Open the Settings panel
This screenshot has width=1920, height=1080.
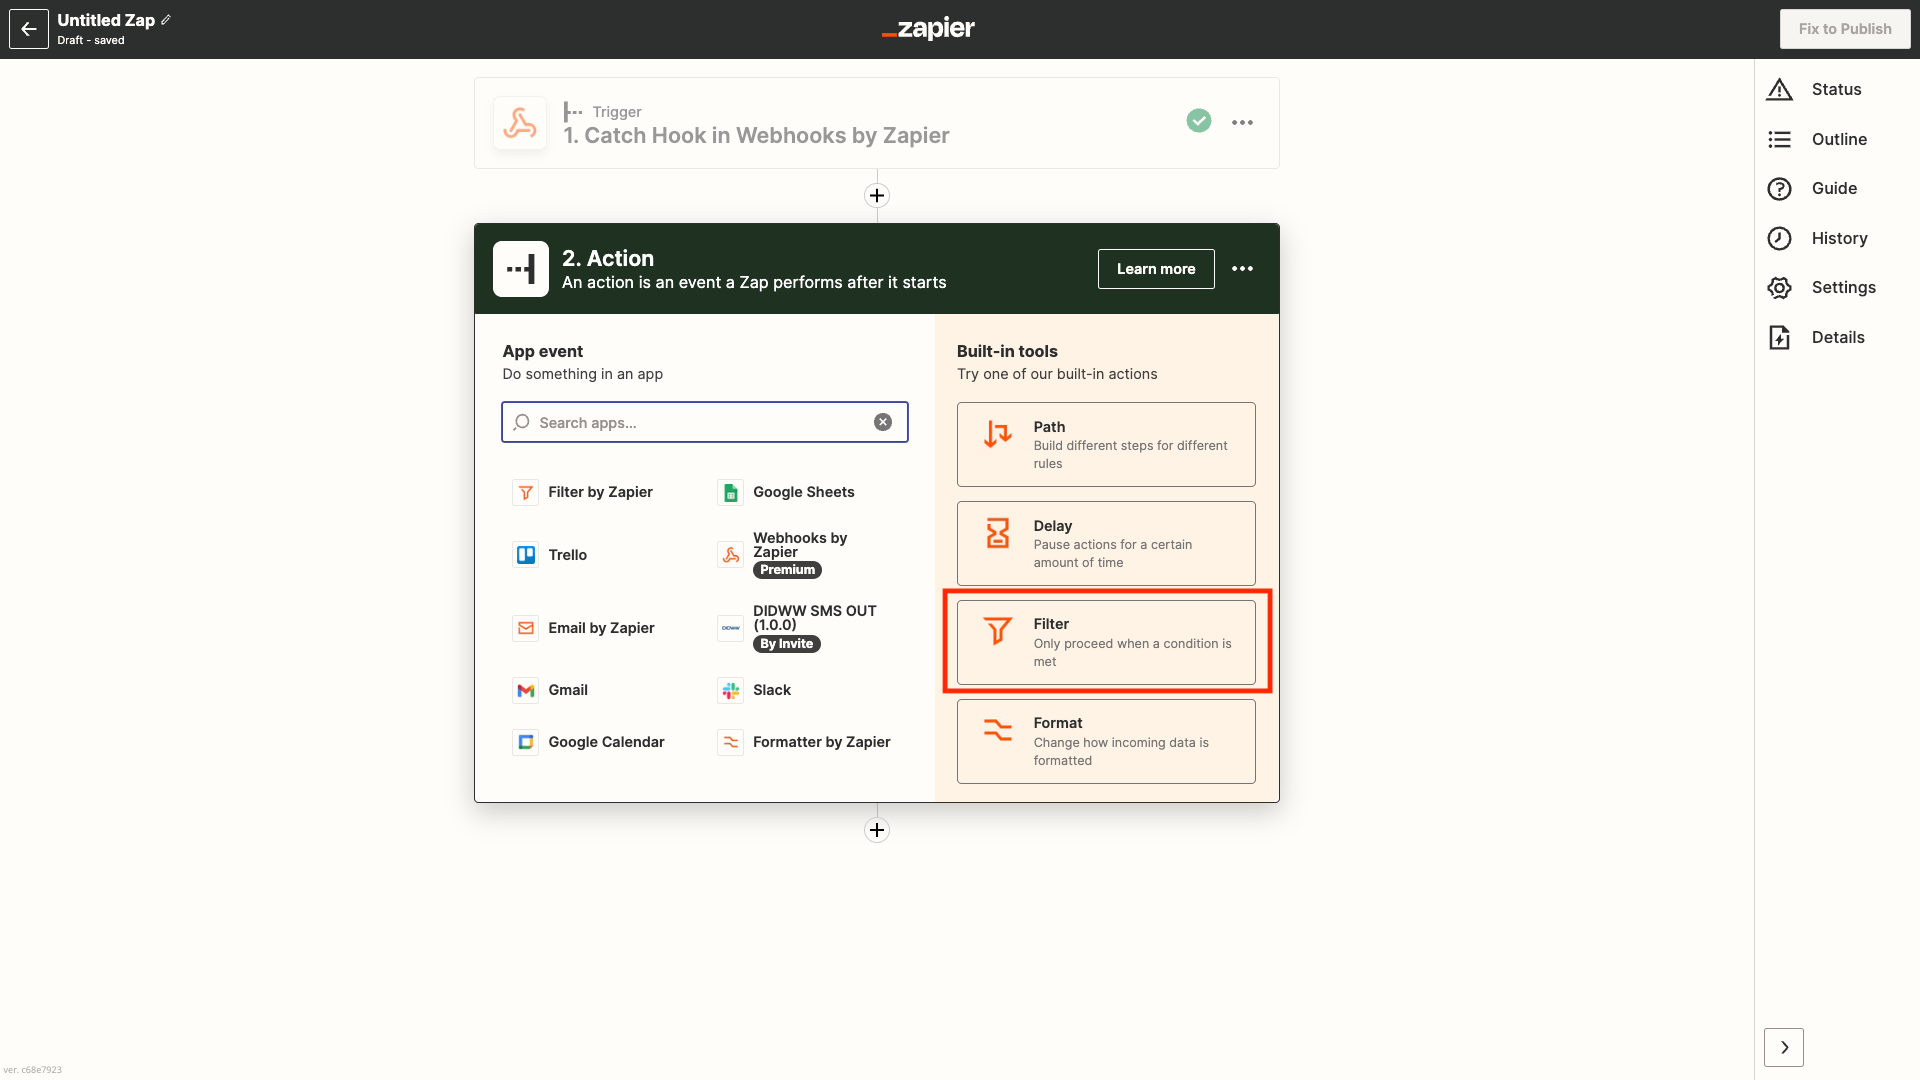[1821, 287]
